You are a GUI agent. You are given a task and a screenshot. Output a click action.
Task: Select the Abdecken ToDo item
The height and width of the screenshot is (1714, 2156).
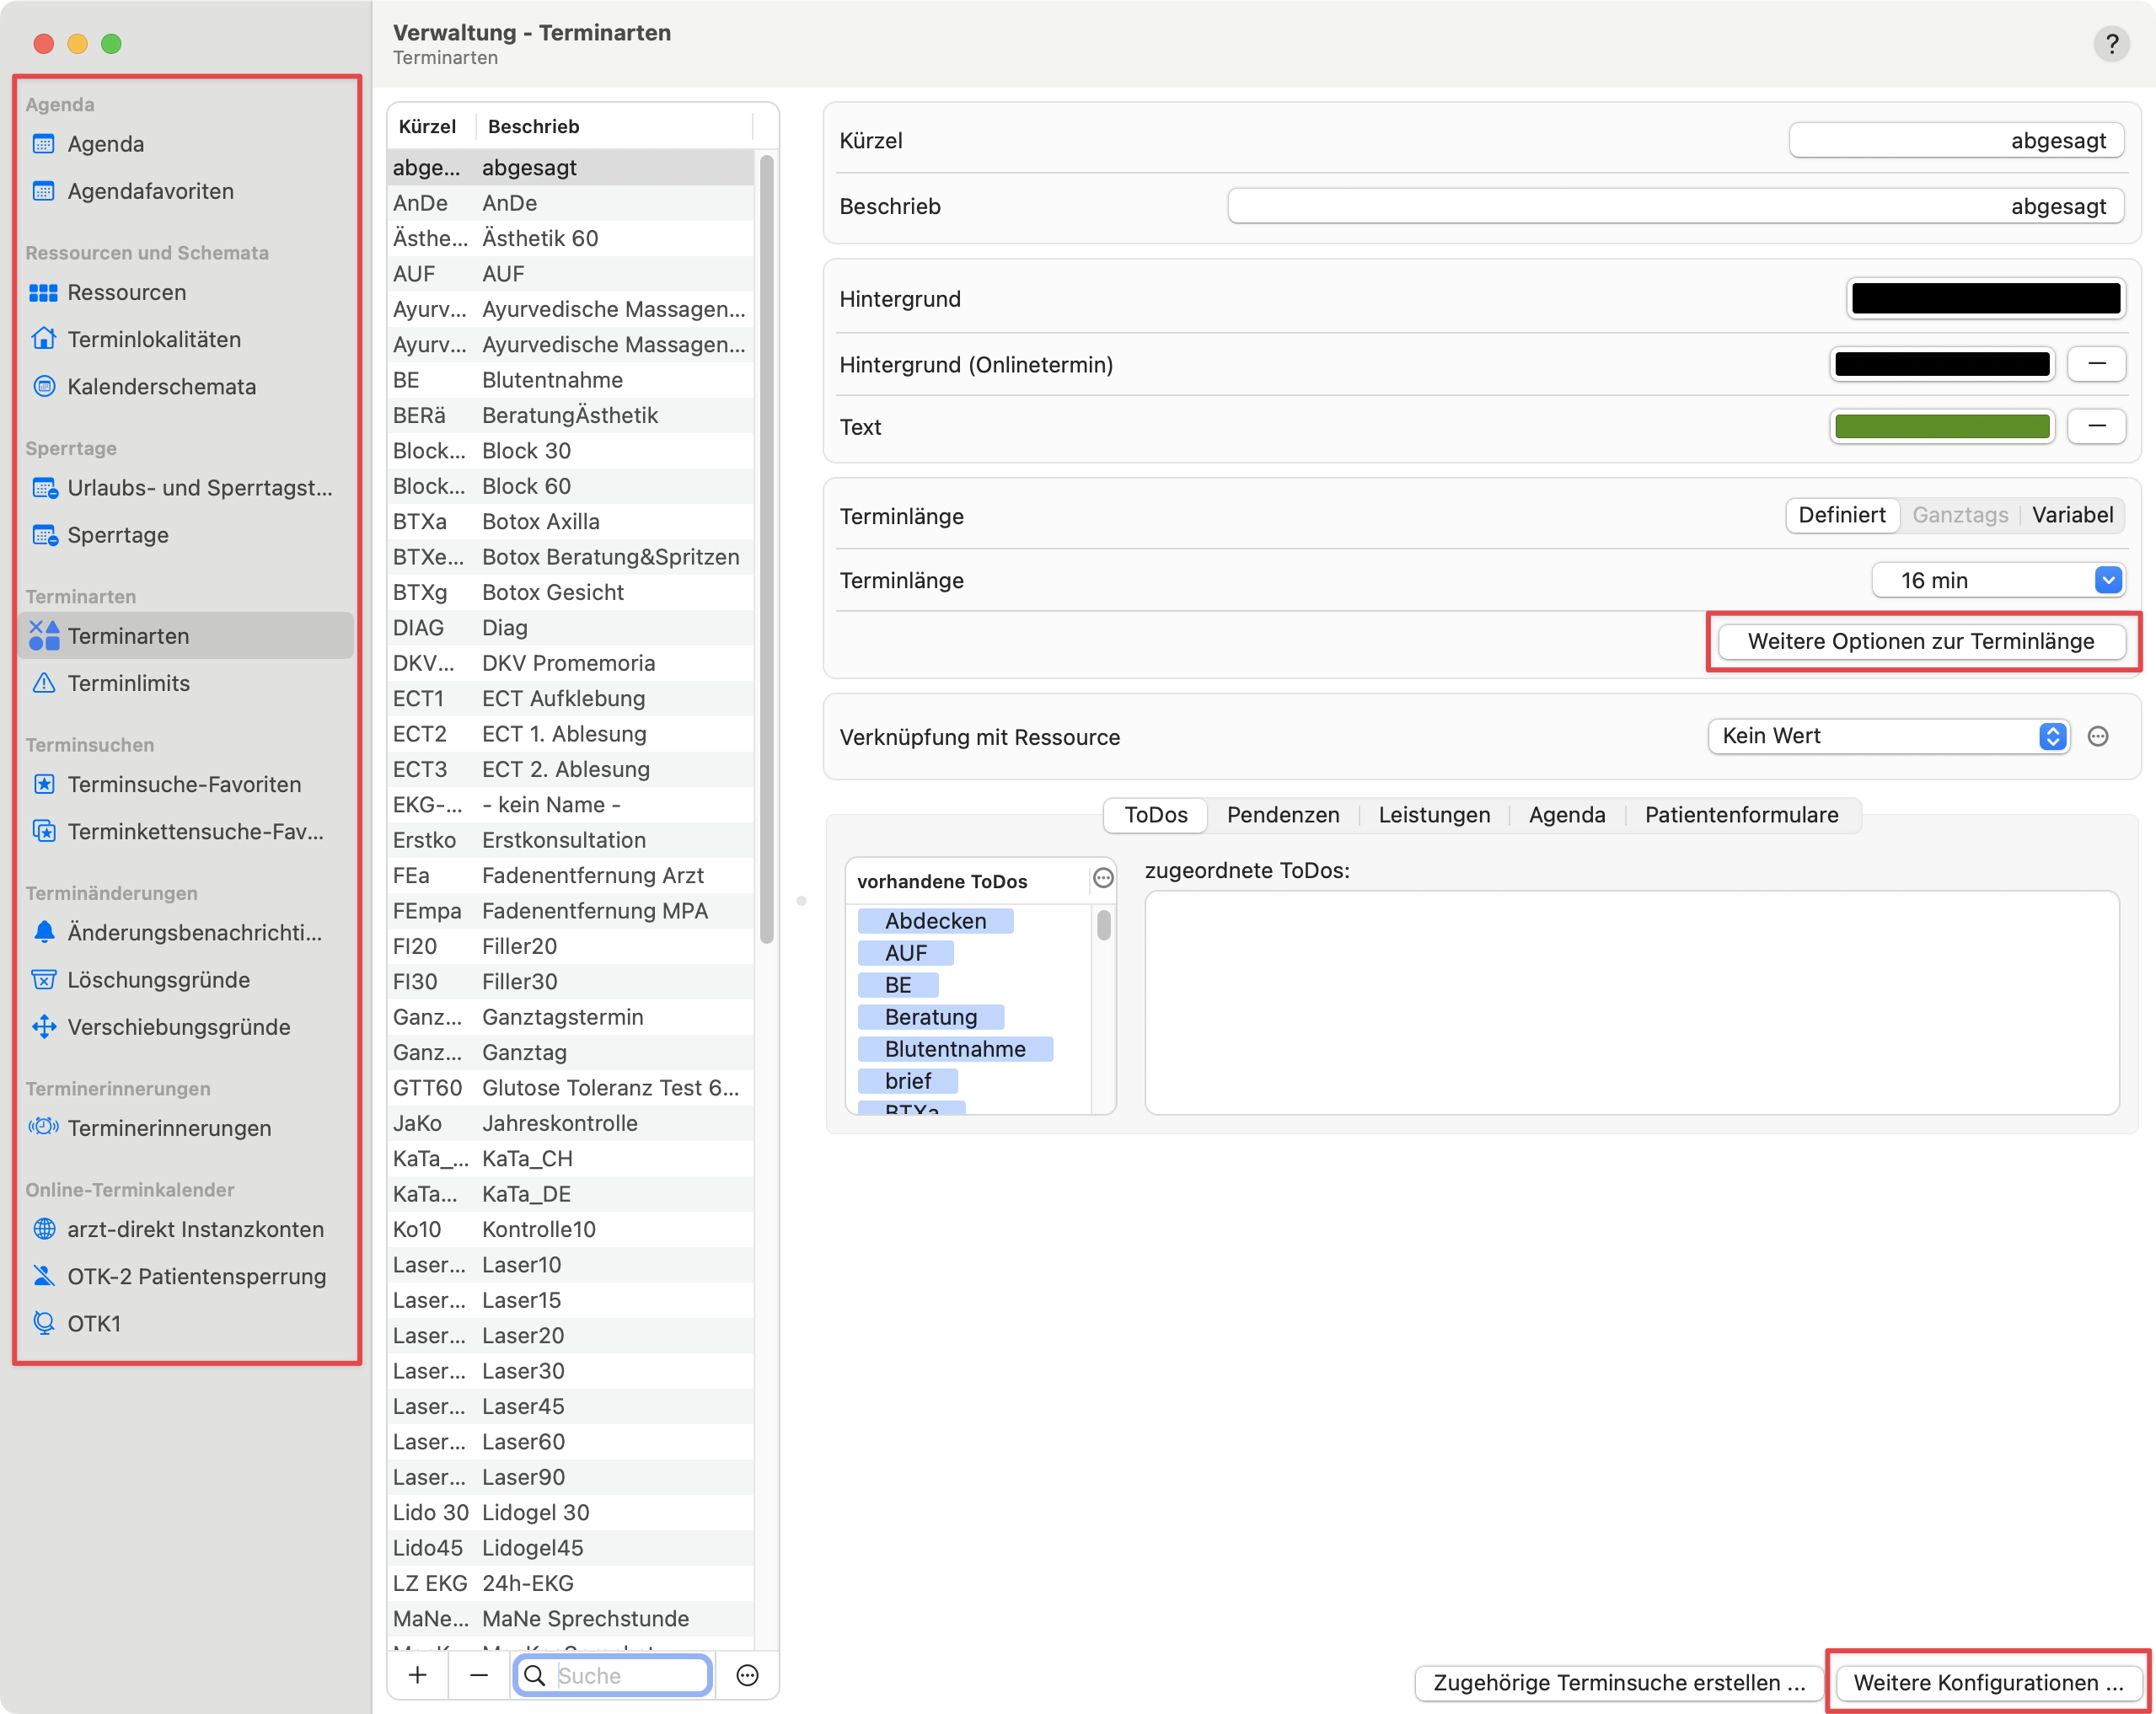tap(935, 921)
